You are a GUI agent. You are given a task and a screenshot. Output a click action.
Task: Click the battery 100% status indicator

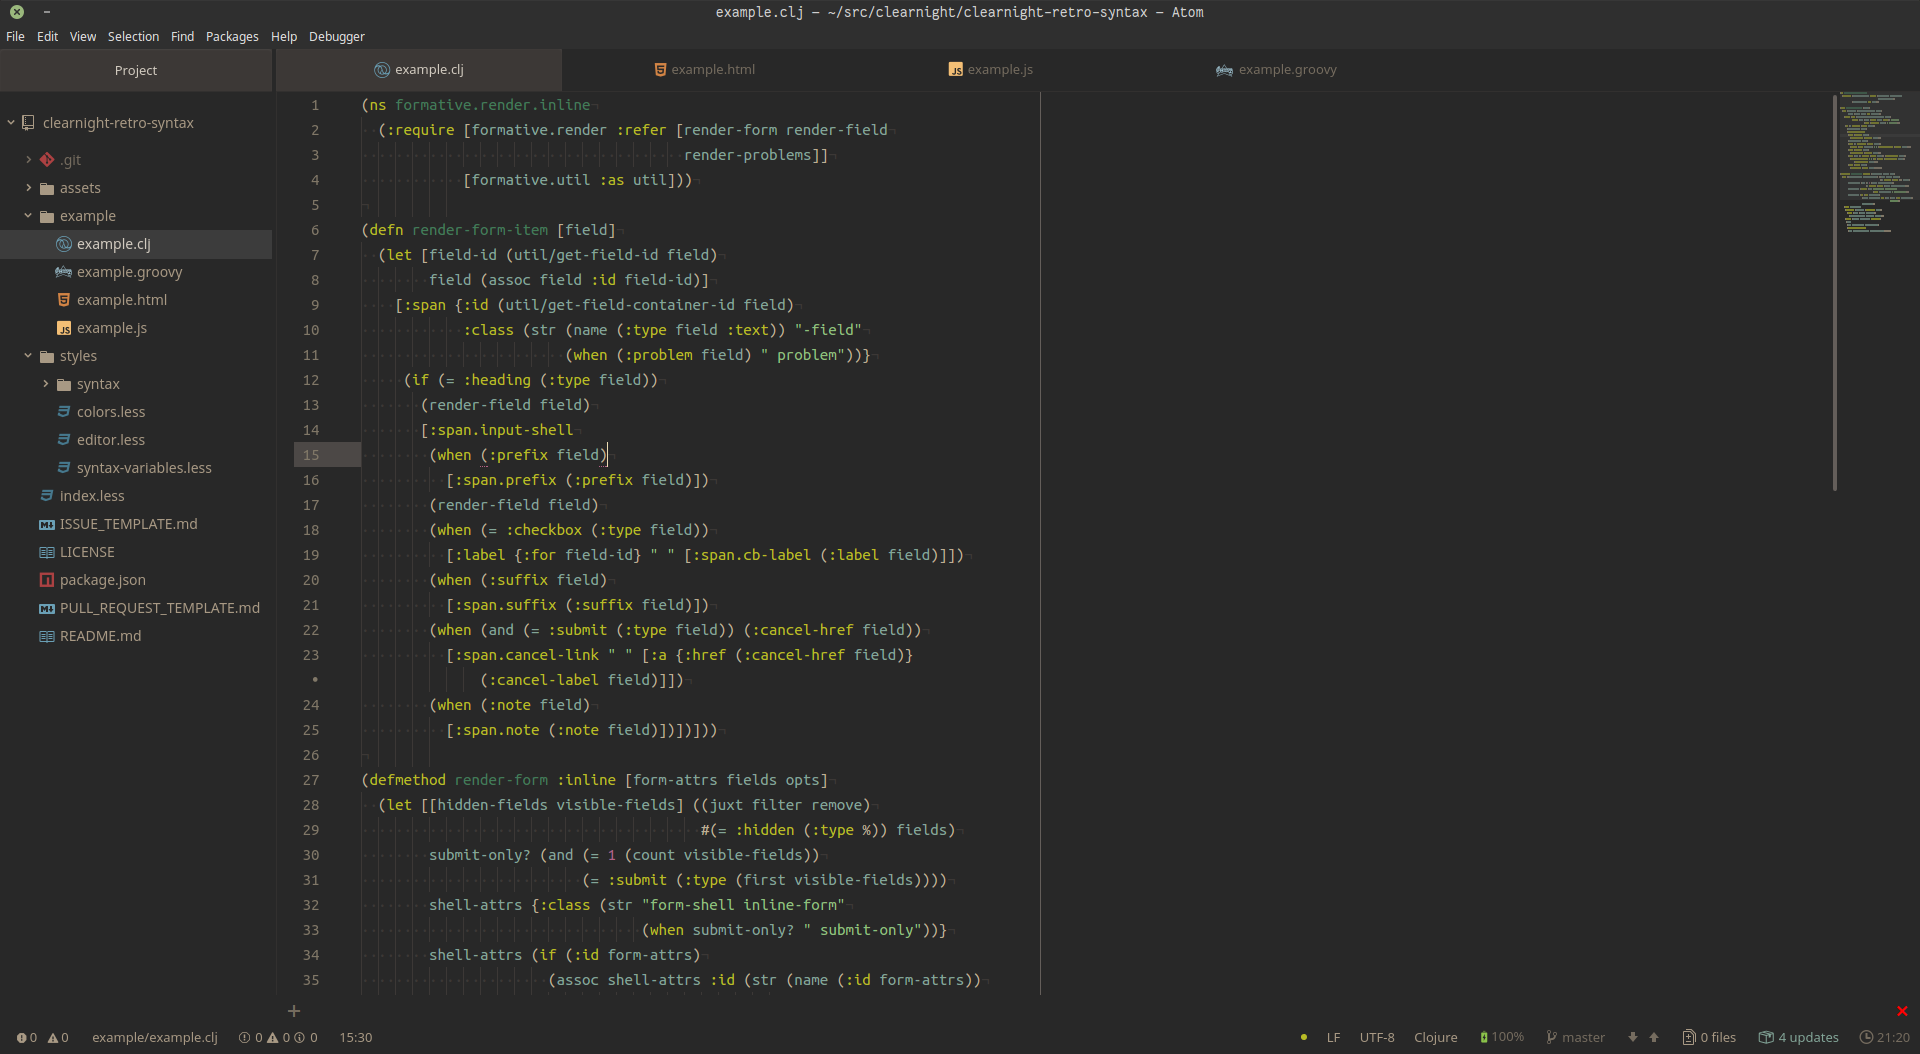[1502, 1038]
